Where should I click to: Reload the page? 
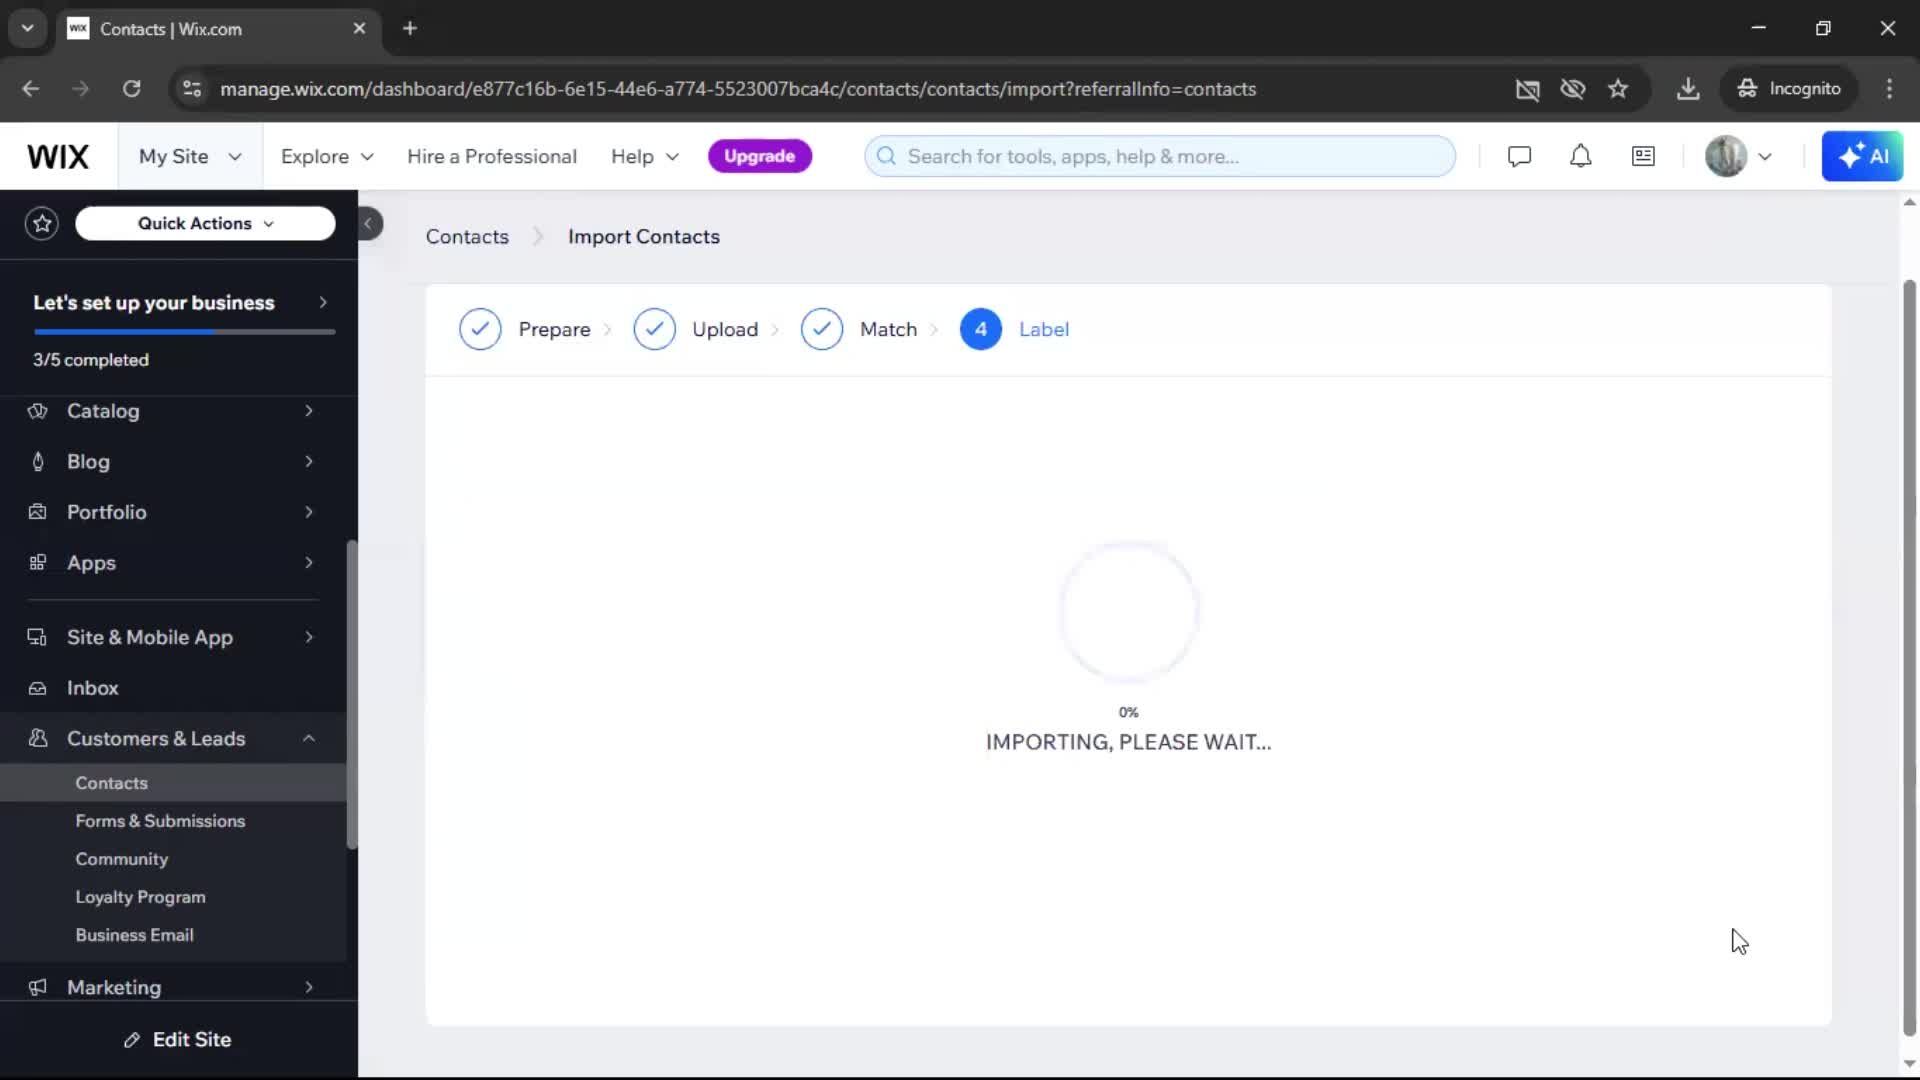click(x=131, y=89)
